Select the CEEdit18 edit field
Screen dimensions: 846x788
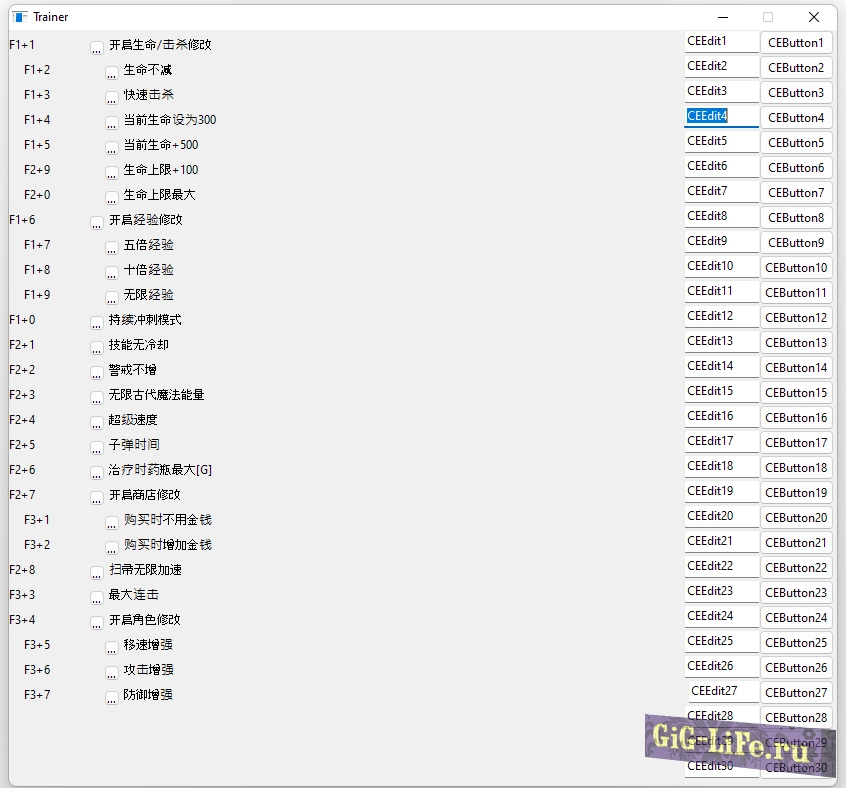[x=721, y=467]
